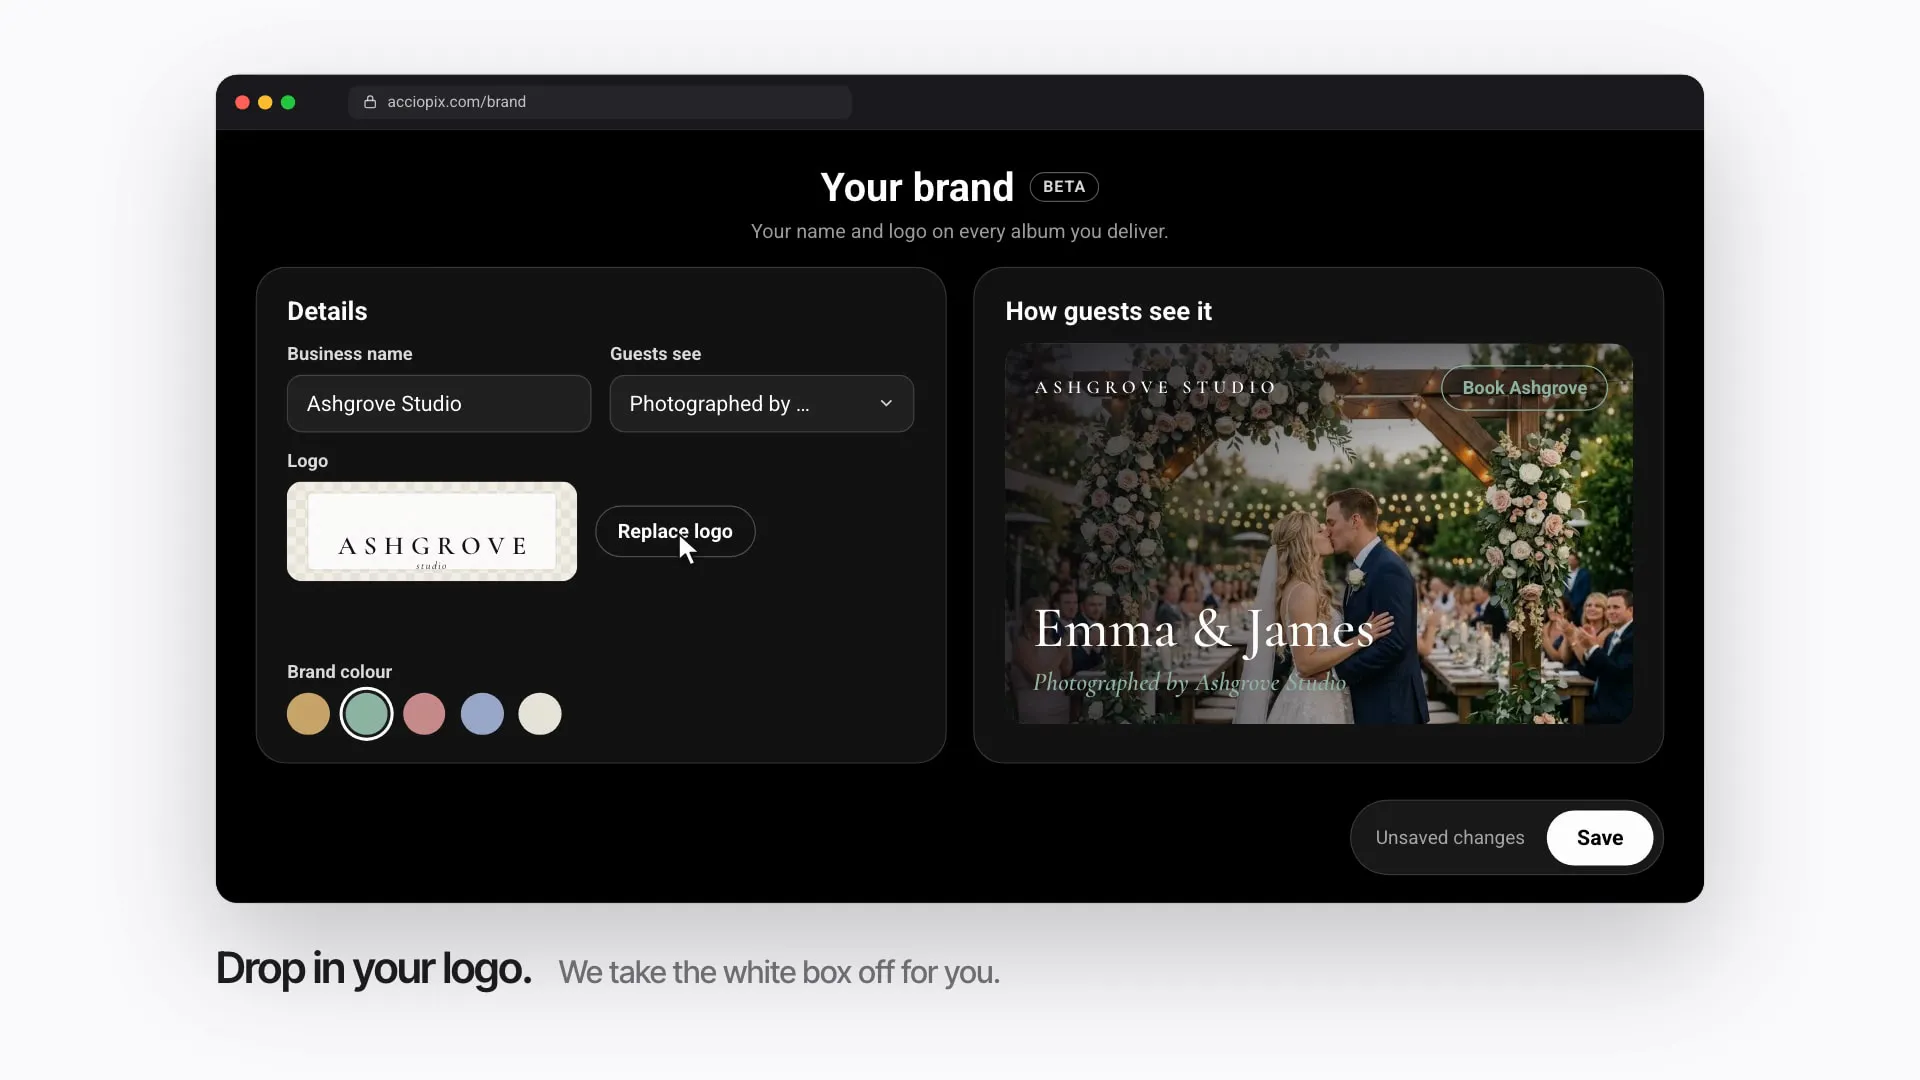Click the lock icon in address bar

click(x=370, y=102)
